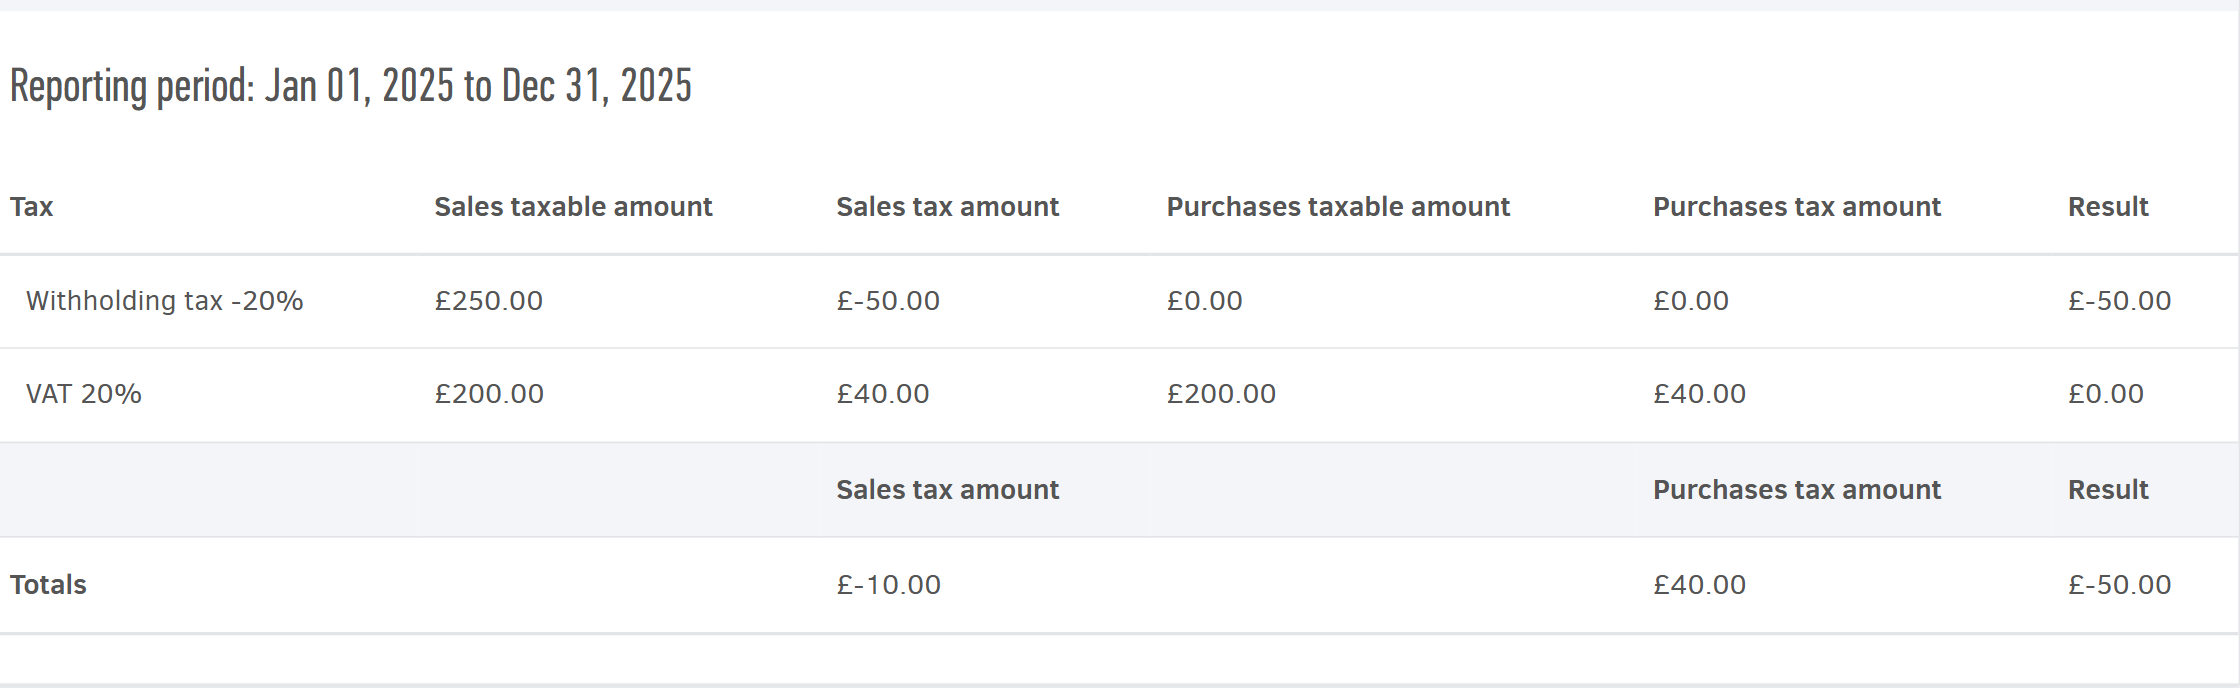Click the VAT sales tax £40.00 value
Image resolution: width=2240 pixels, height=688 pixels.
point(883,394)
